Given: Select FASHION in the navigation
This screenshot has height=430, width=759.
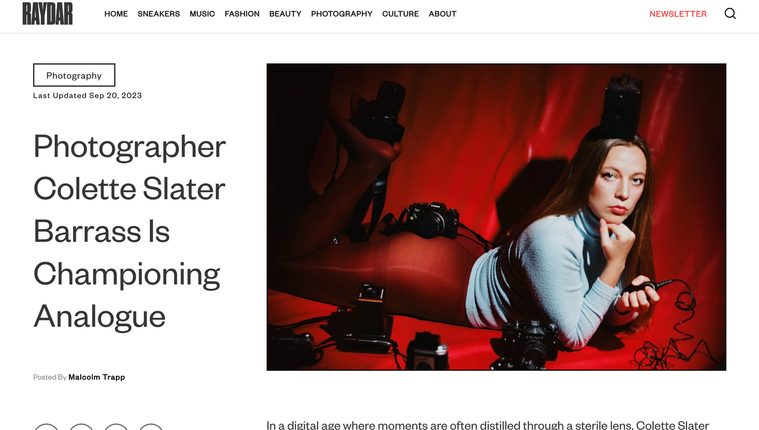Looking at the screenshot, I should tap(242, 14).
